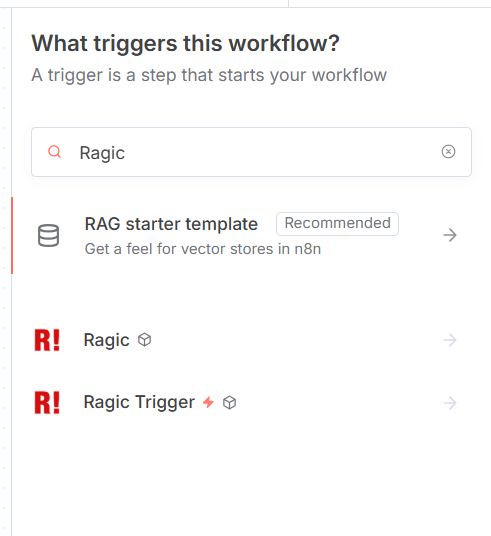Click the cube icon beside Ragic Trigger
The width and height of the screenshot is (491, 536).
coord(229,402)
